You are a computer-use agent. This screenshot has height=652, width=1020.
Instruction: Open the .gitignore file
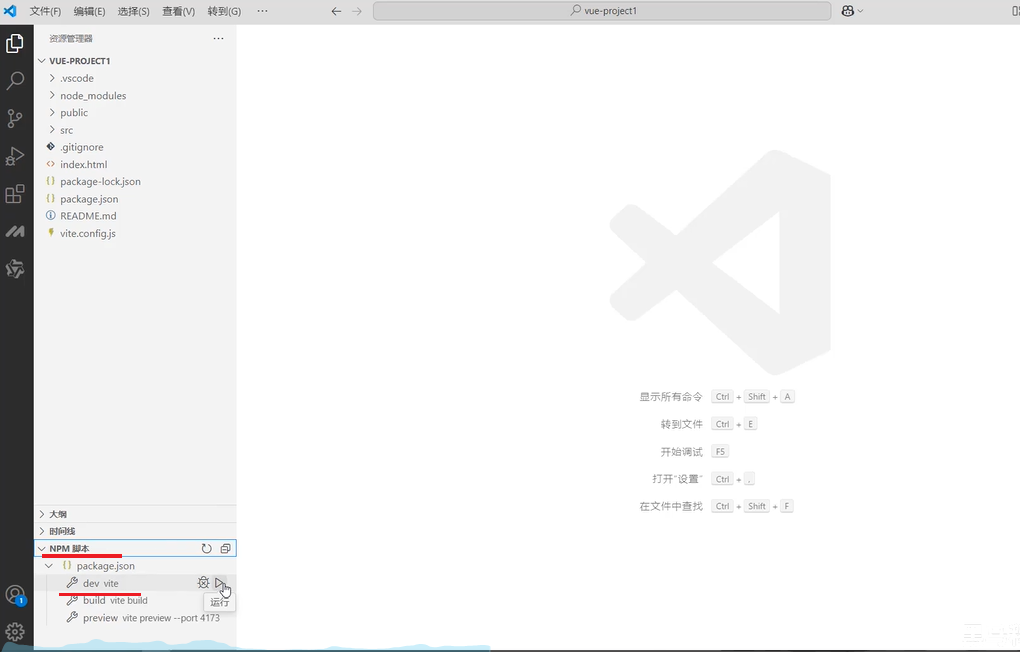[135, 147]
